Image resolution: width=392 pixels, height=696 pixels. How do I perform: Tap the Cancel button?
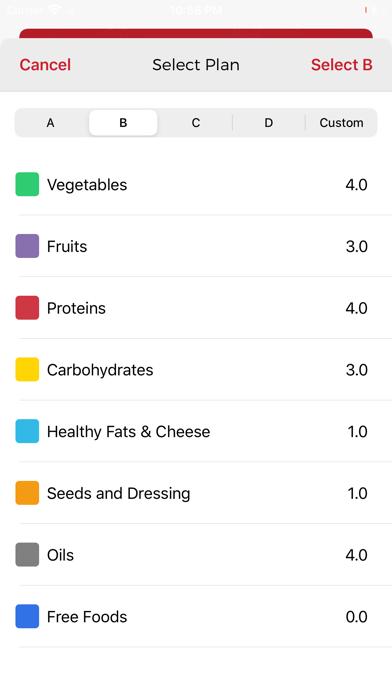[45, 65]
